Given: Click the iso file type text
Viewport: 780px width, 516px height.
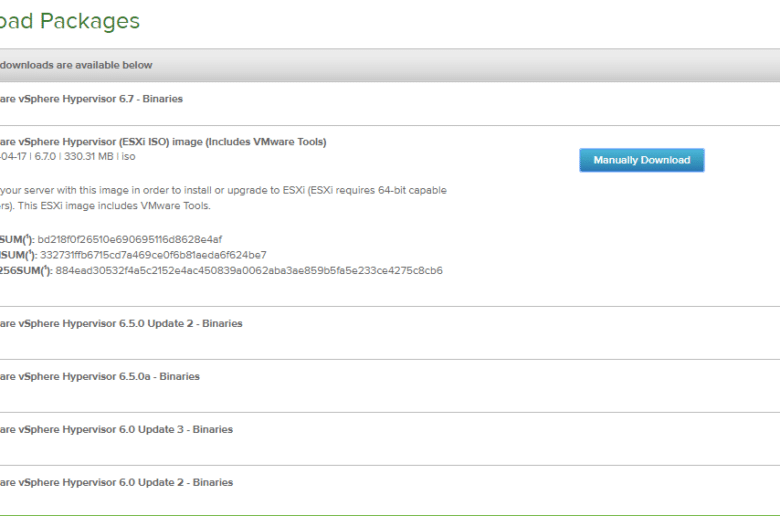Looking at the screenshot, I should (x=128, y=156).
